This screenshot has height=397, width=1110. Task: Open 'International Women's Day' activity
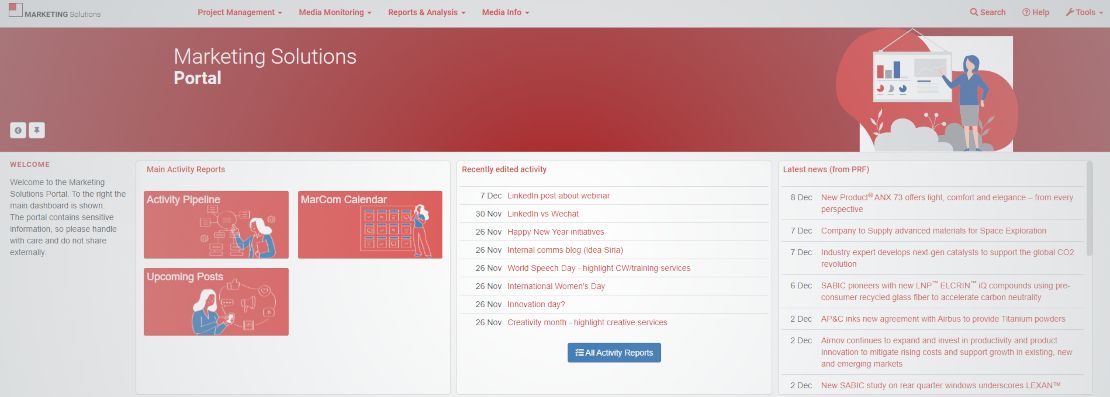pos(556,286)
